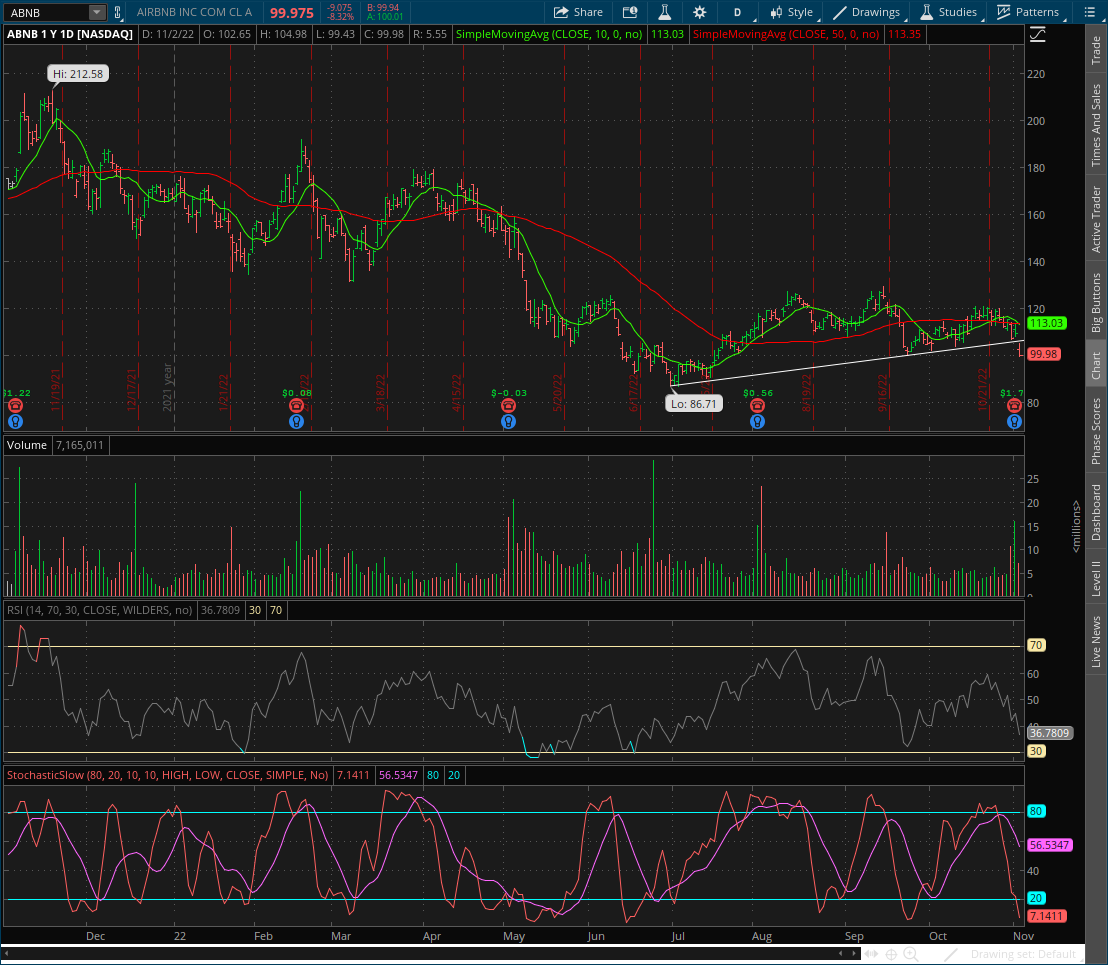Click the Hi: 212.58 price bubble
1108x965 pixels.
(78, 73)
